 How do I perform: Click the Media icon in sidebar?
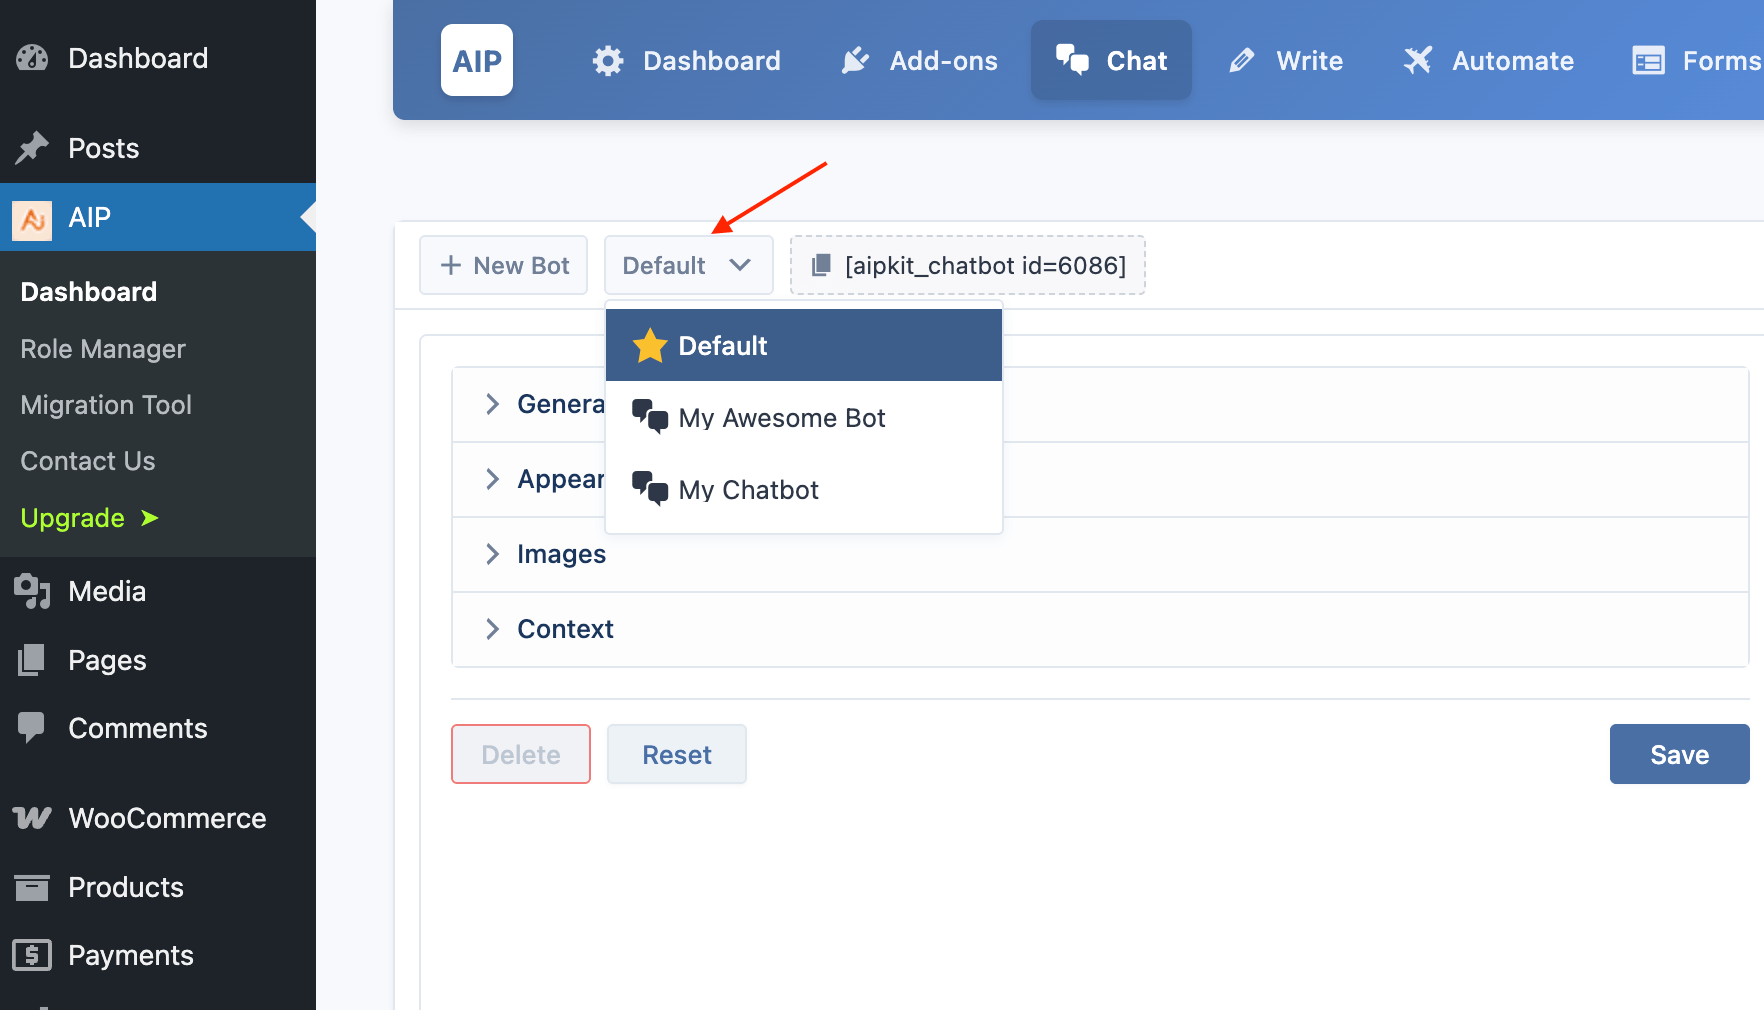point(32,591)
